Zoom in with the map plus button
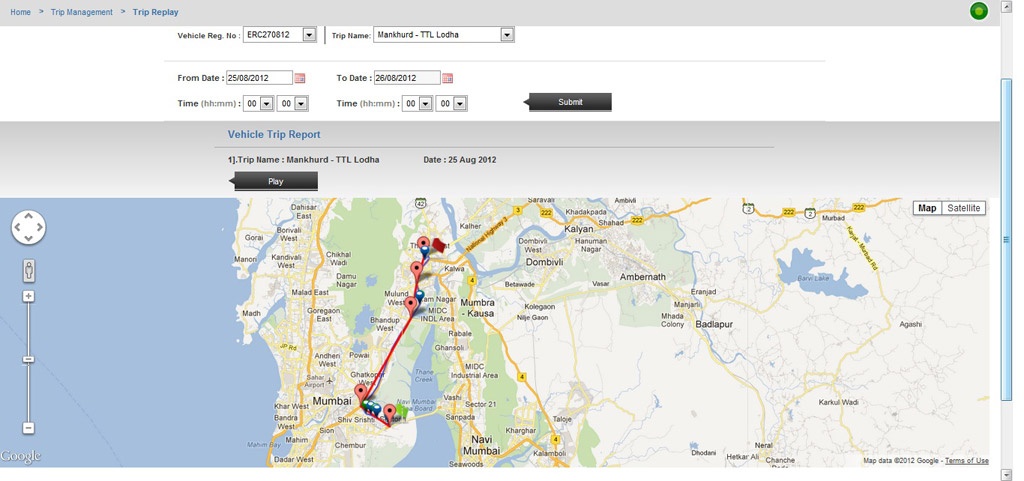Viewport: 1024px width, 481px height. point(28,296)
